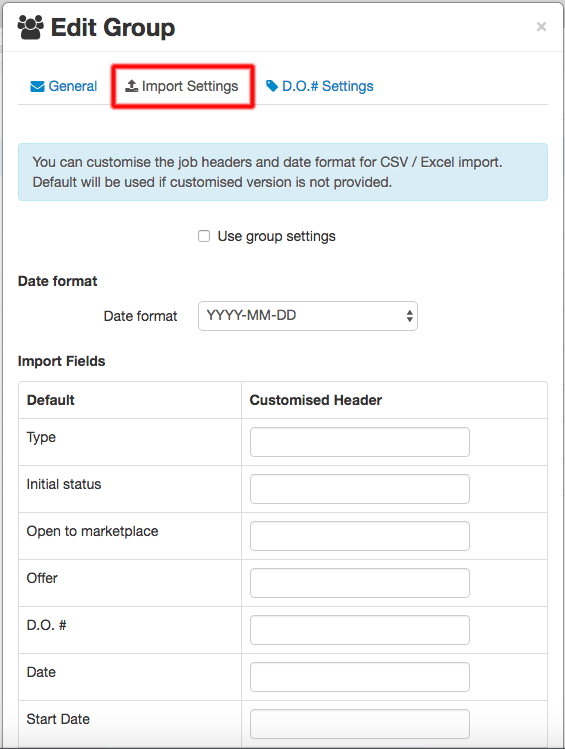Click the Use group settings label
Image resolution: width=565 pixels, height=749 pixels.
tap(277, 236)
